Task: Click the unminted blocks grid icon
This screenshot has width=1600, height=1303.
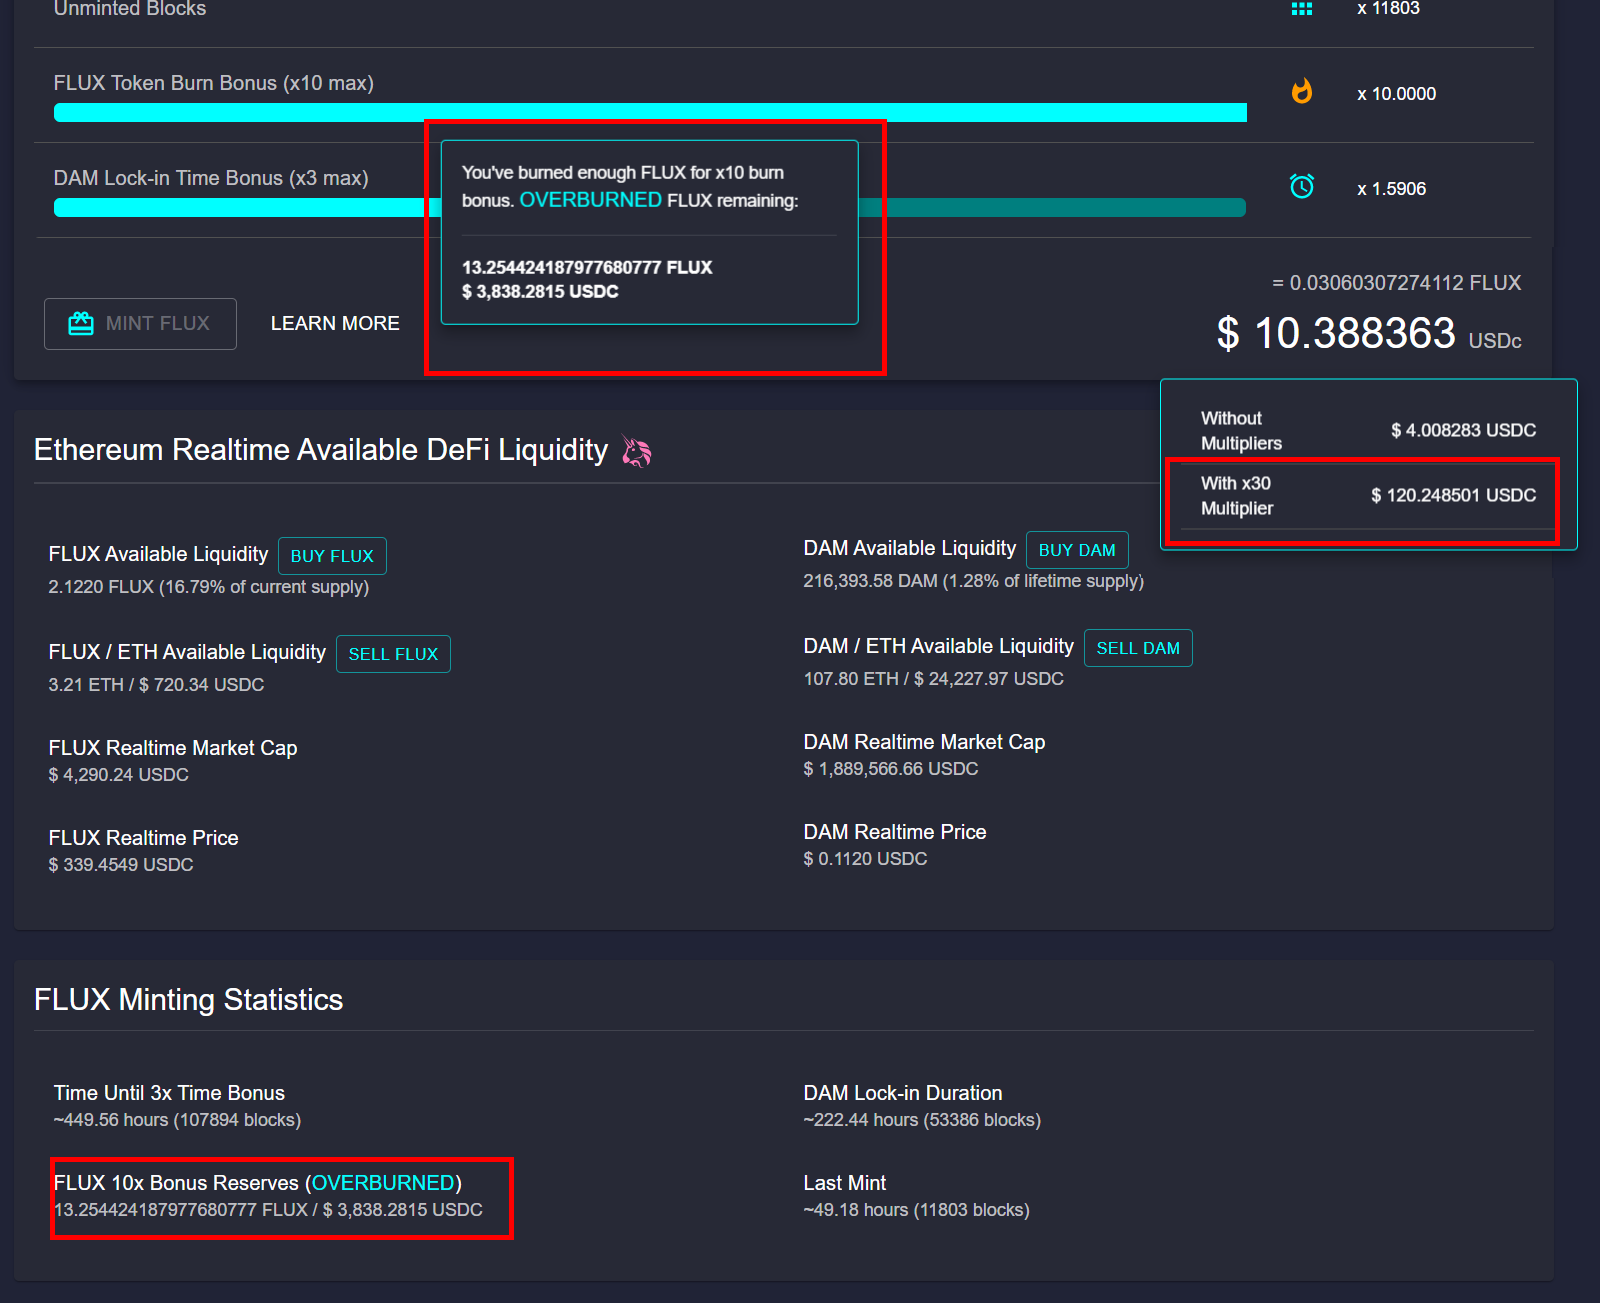Action: click(1301, 8)
